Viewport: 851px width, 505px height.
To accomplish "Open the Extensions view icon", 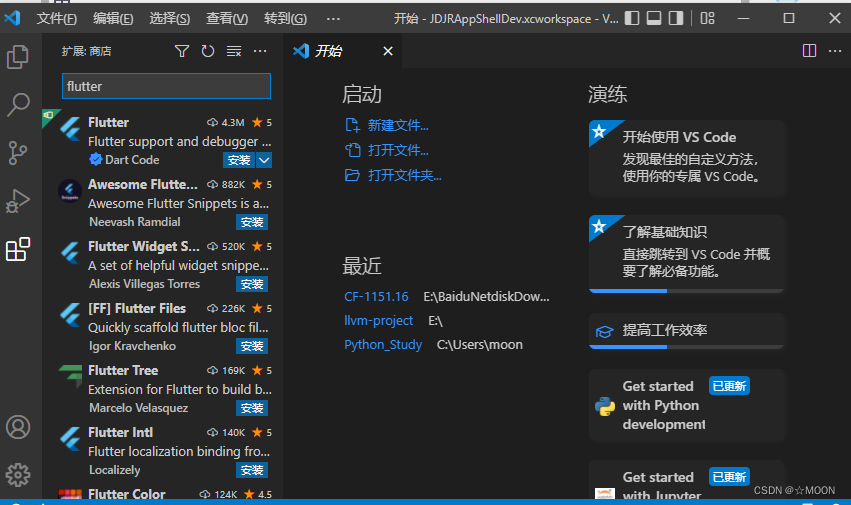I will point(18,249).
